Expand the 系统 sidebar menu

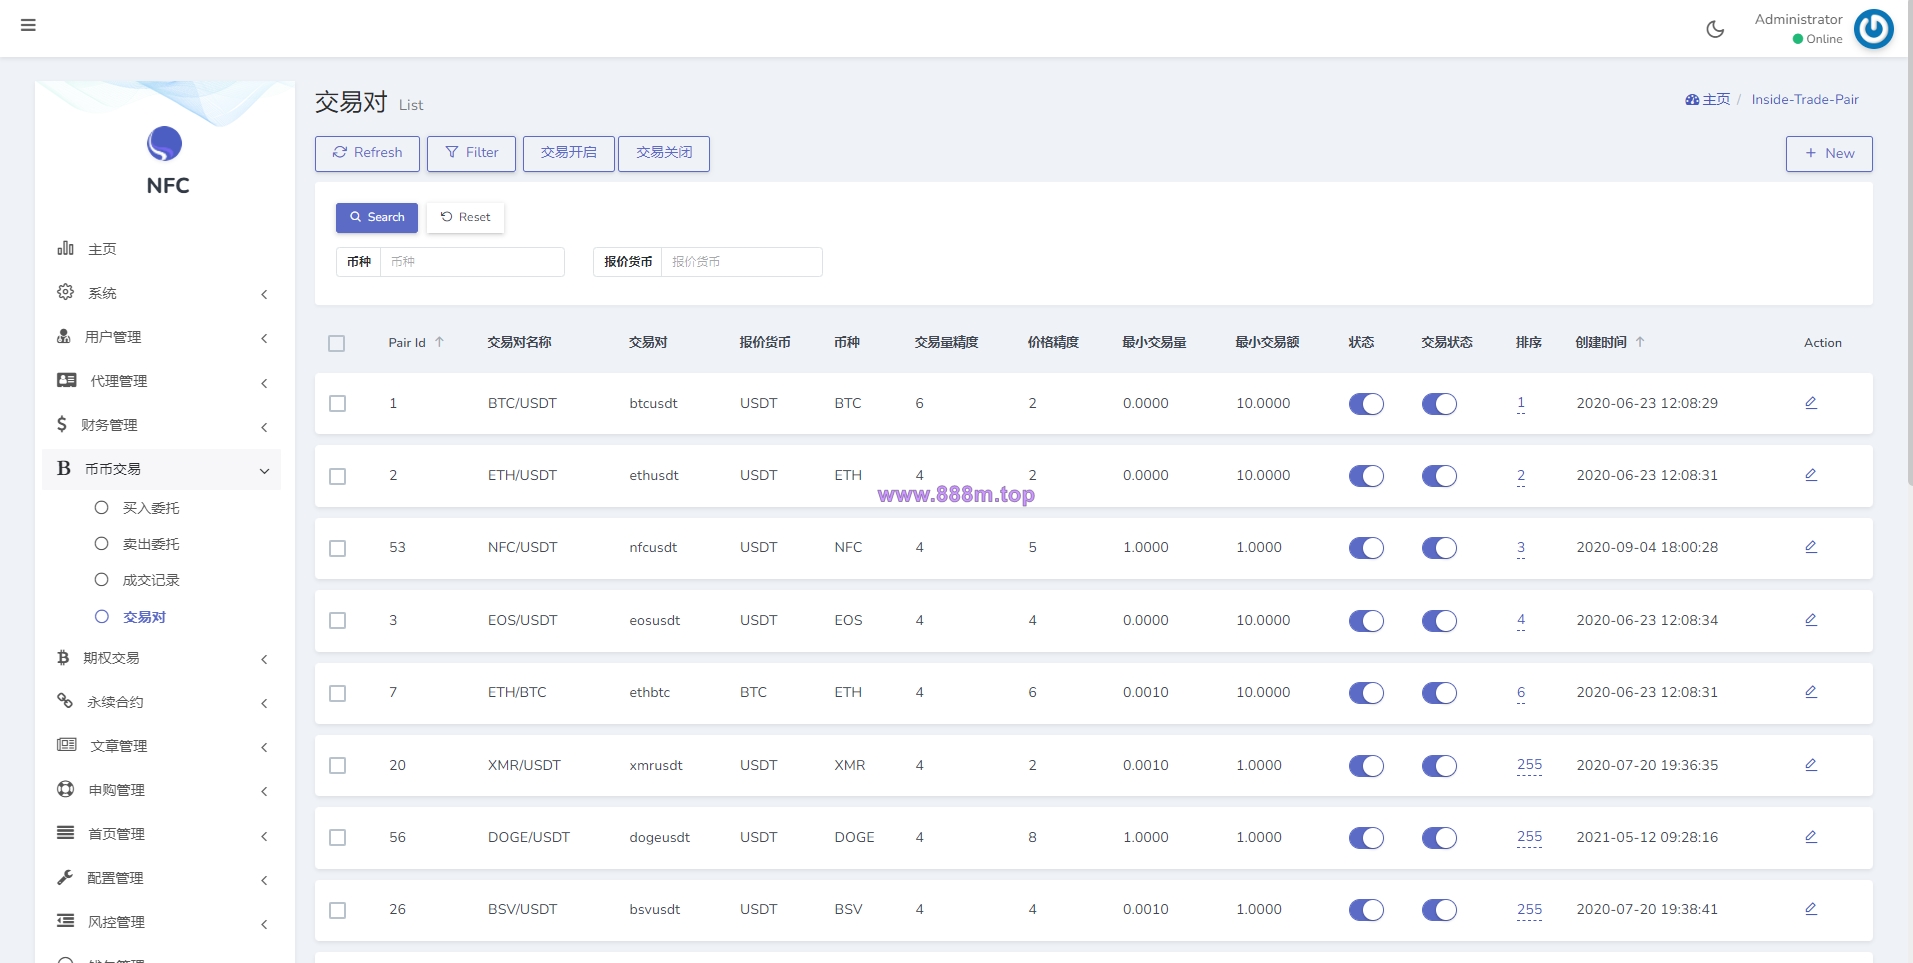[x=162, y=293]
